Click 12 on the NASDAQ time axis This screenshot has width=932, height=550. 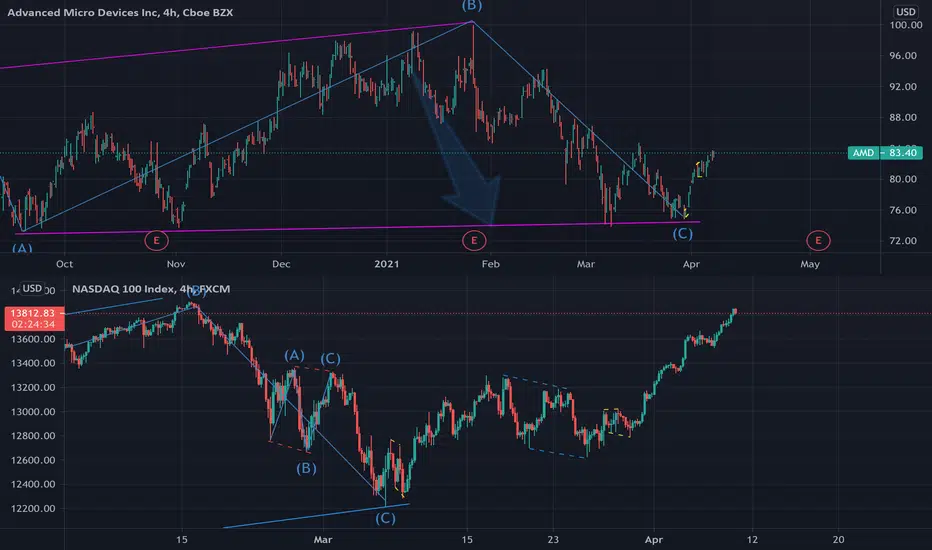(752, 540)
